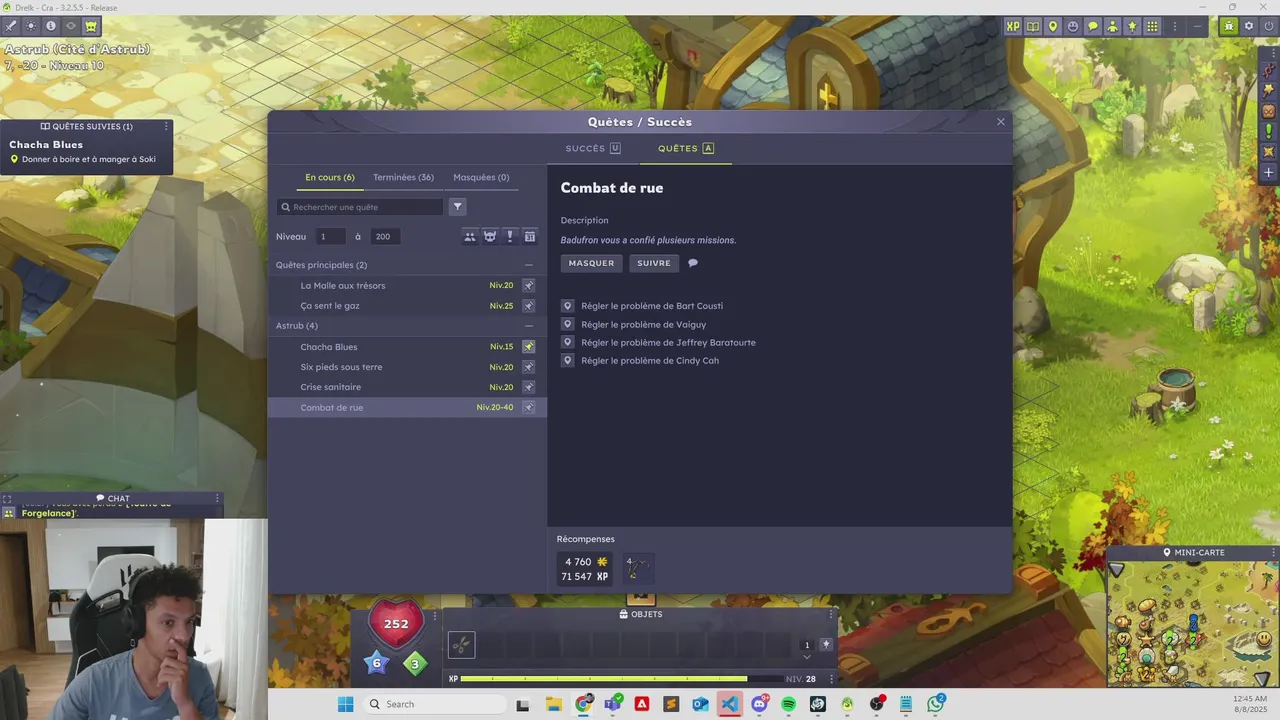Screen dimensions: 1280x720
Task: Filter quests by calendar icon
Action: click(530, 237)
